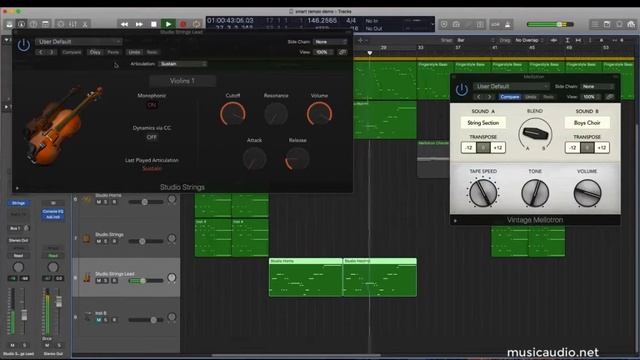Set Sound B transpose to -12
Viewport: 640px width, 360px height.
pyautogui.click(x=573, y=148)
